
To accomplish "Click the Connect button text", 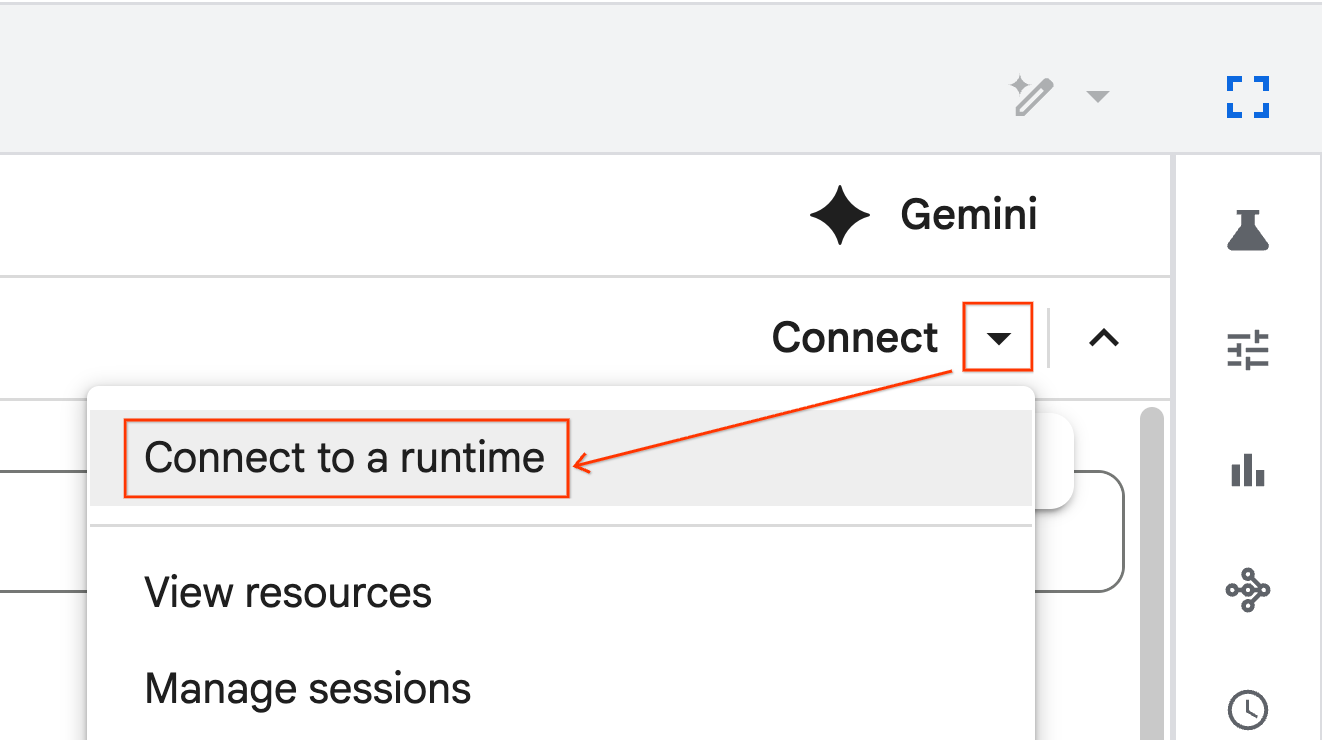I will click(855, 338).
